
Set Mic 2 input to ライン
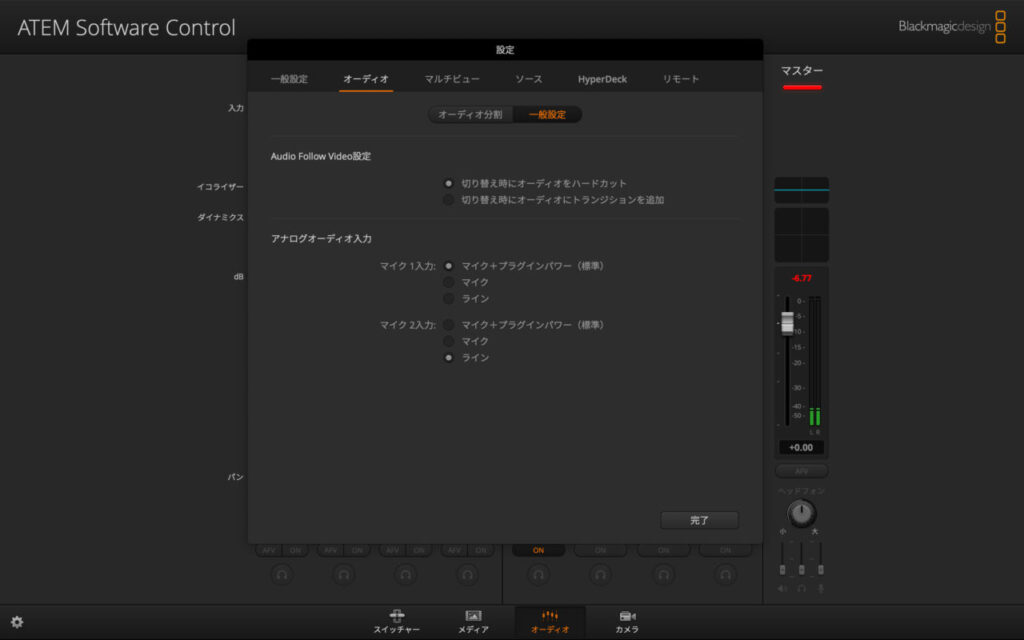click(x=448, y=357)
